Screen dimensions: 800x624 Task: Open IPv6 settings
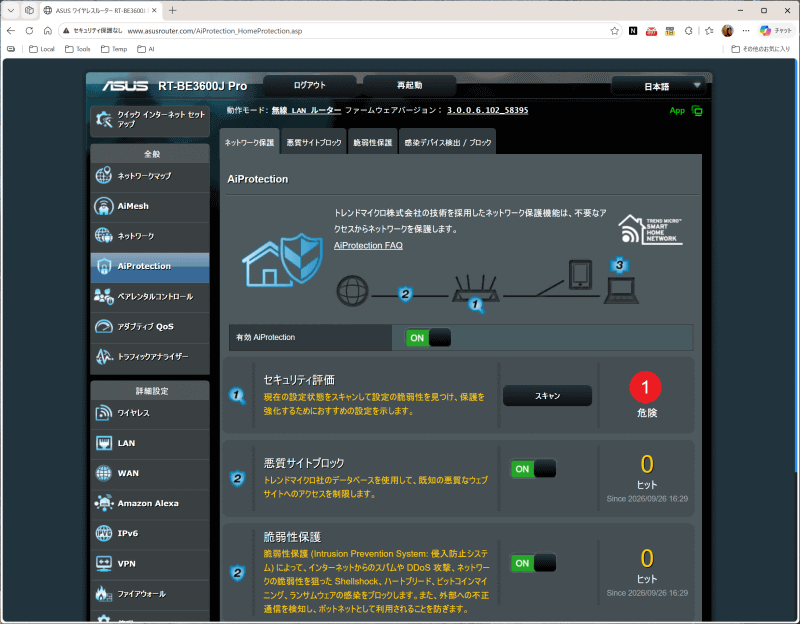pos(150,533)
